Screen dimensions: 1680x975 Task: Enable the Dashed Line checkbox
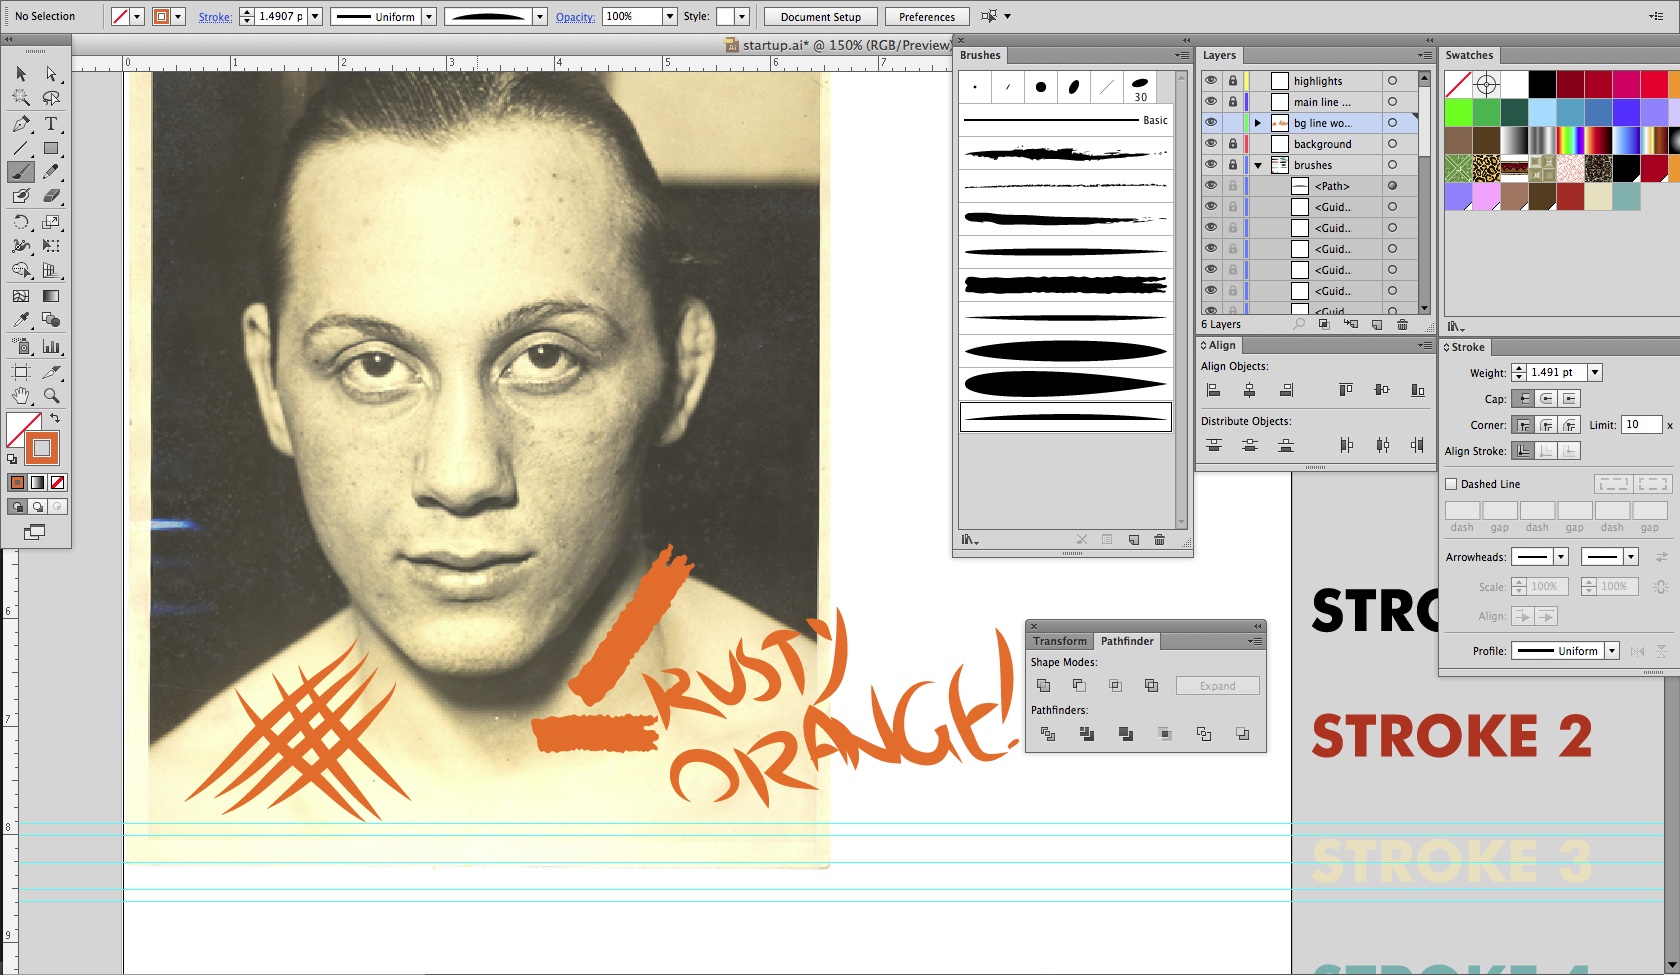click(x=1452, y=484)
